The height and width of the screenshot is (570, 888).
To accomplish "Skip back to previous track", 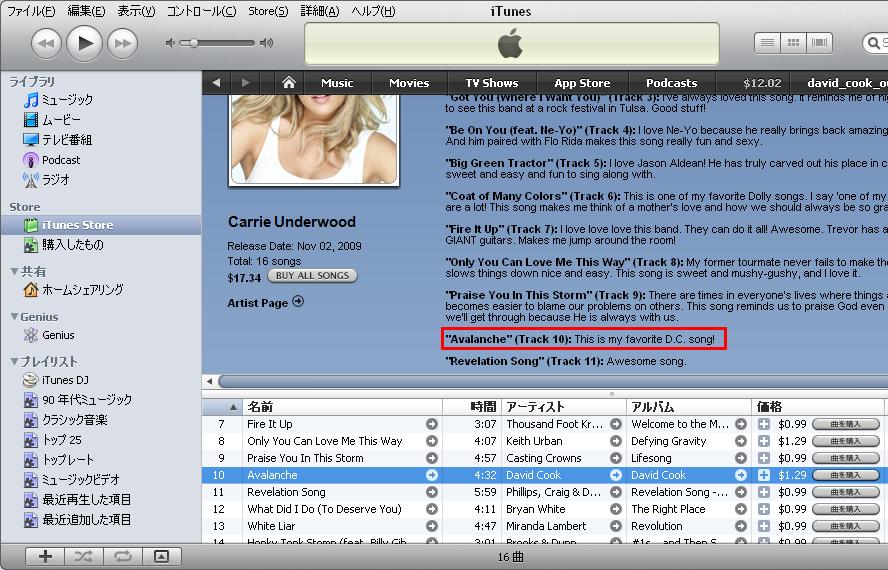I will click(46, 44).
